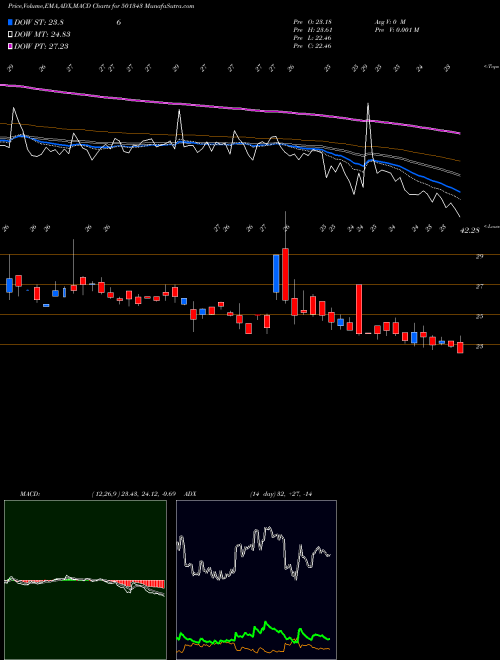Click the price axis label 23
The image size is (500, 660).
pos(479,346)
